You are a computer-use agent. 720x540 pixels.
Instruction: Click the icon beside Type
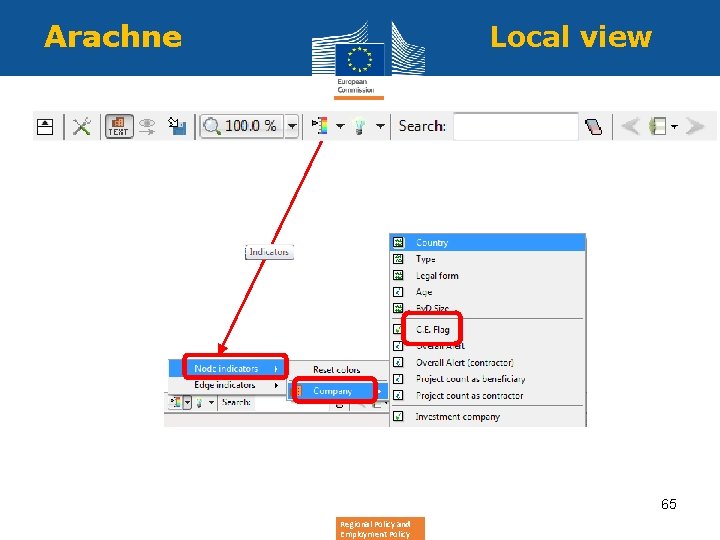pyautogui.click(x=398, y=259)
